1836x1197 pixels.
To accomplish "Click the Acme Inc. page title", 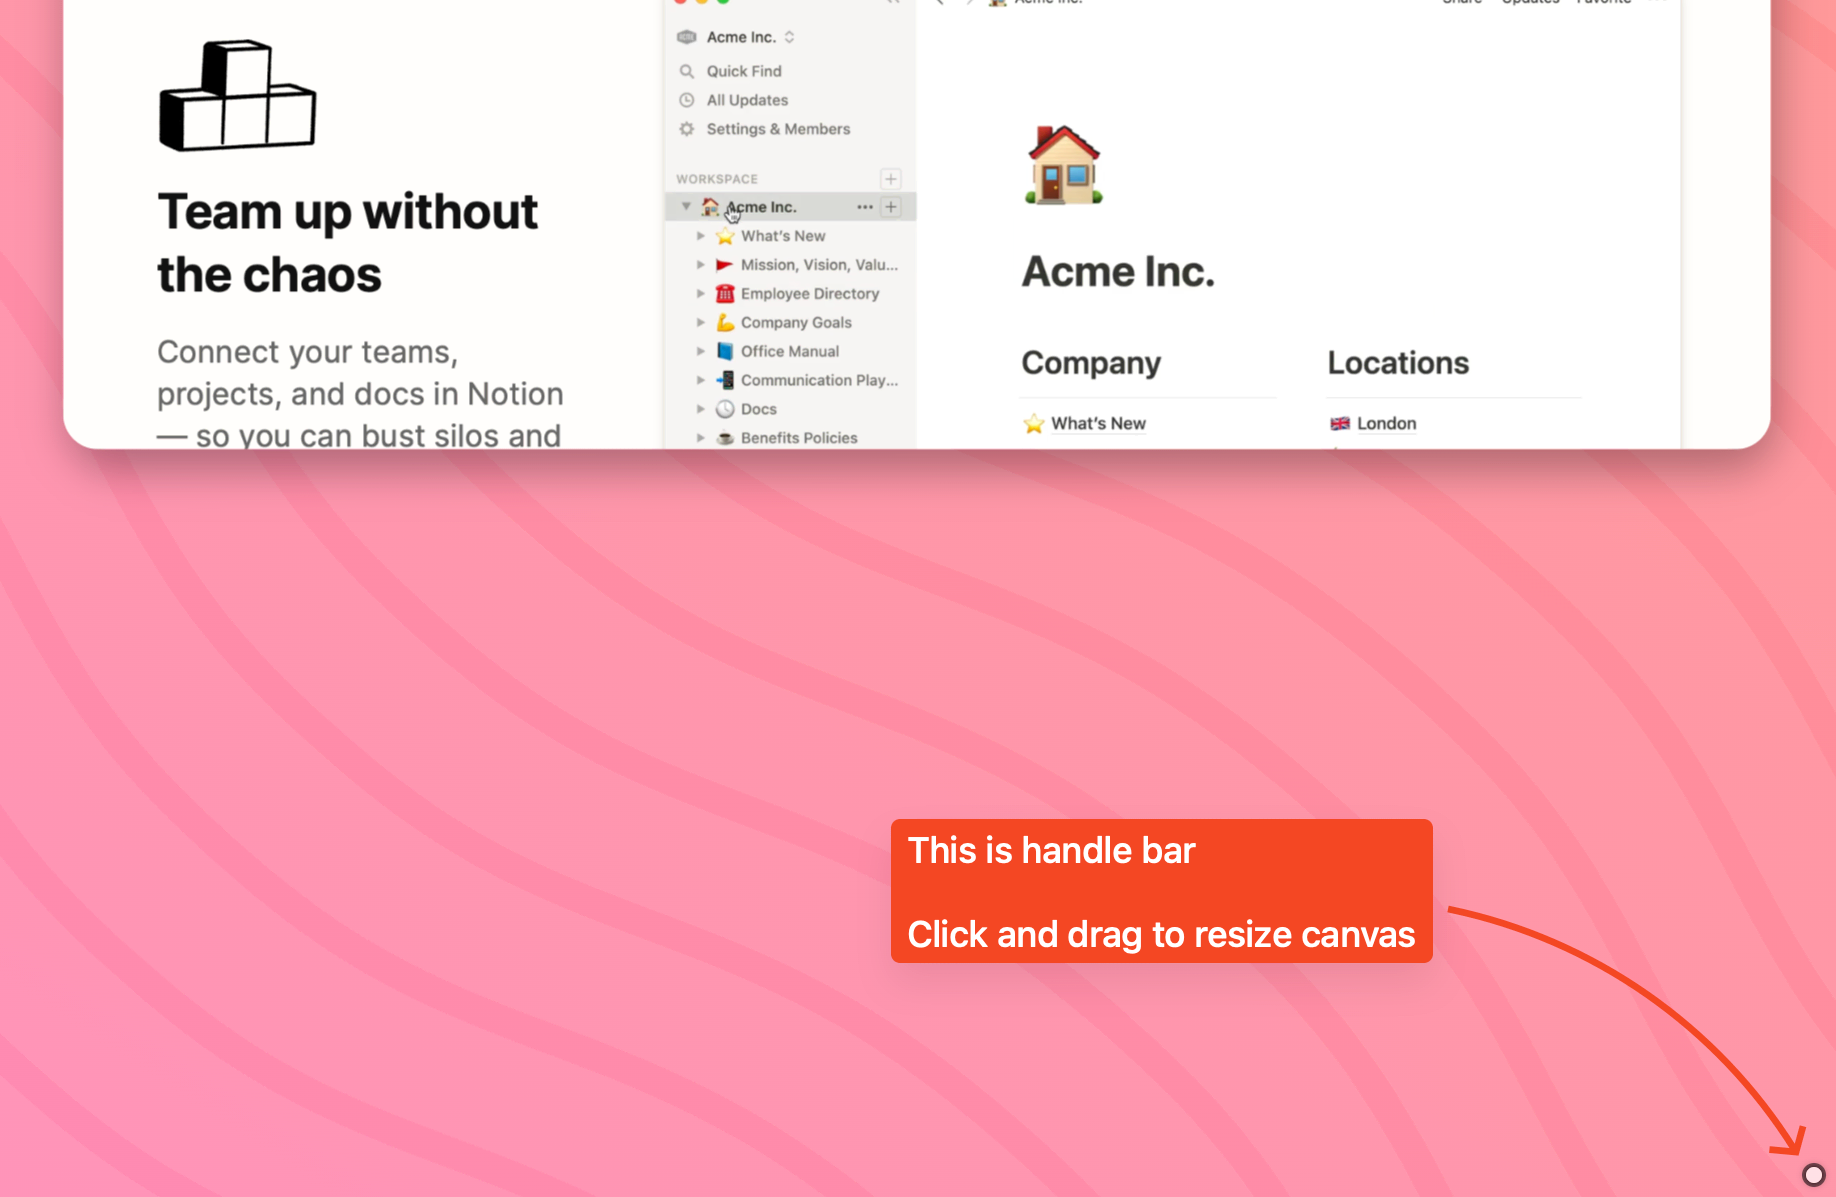I will [x=1118, y=272].
